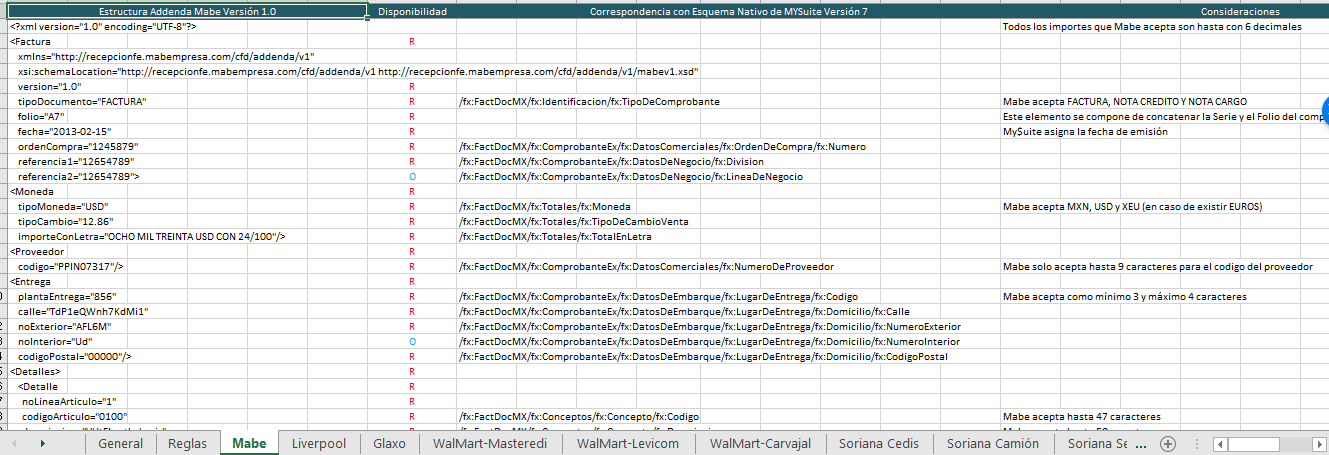1329x455 pixels.
Task: Open the WalMart-Masteredi sheet tab
Action: [x=490, y=443]
